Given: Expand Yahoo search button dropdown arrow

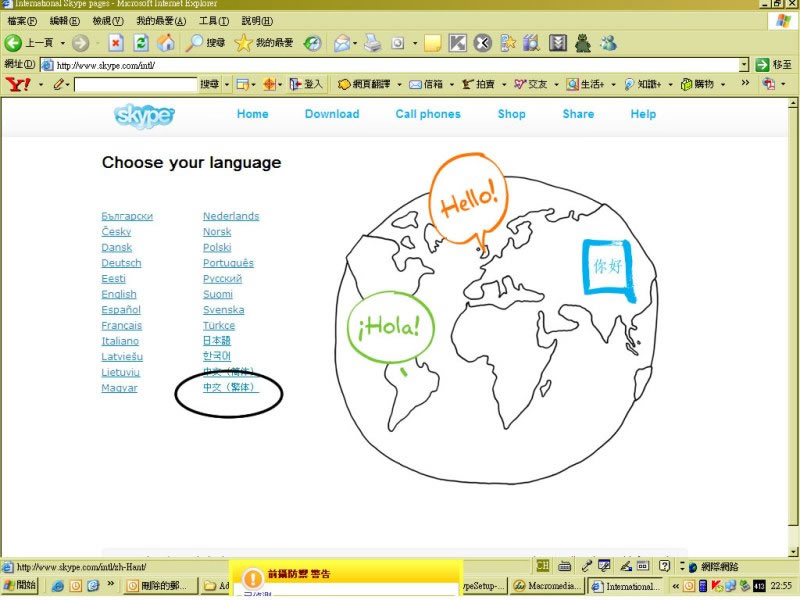Looking at the screenshot, I should point(227,84).
